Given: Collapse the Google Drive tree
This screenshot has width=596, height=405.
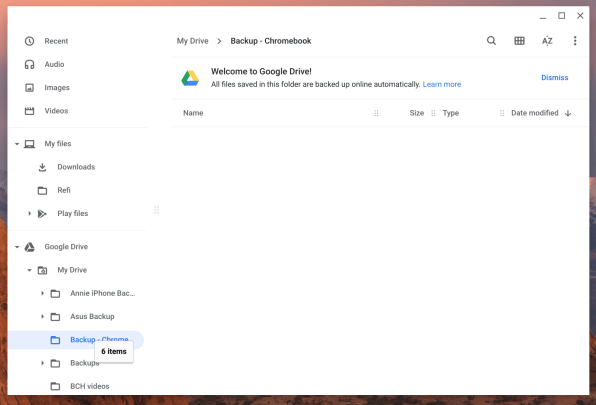Looking at the screenshot, I should tap(17, 247).
